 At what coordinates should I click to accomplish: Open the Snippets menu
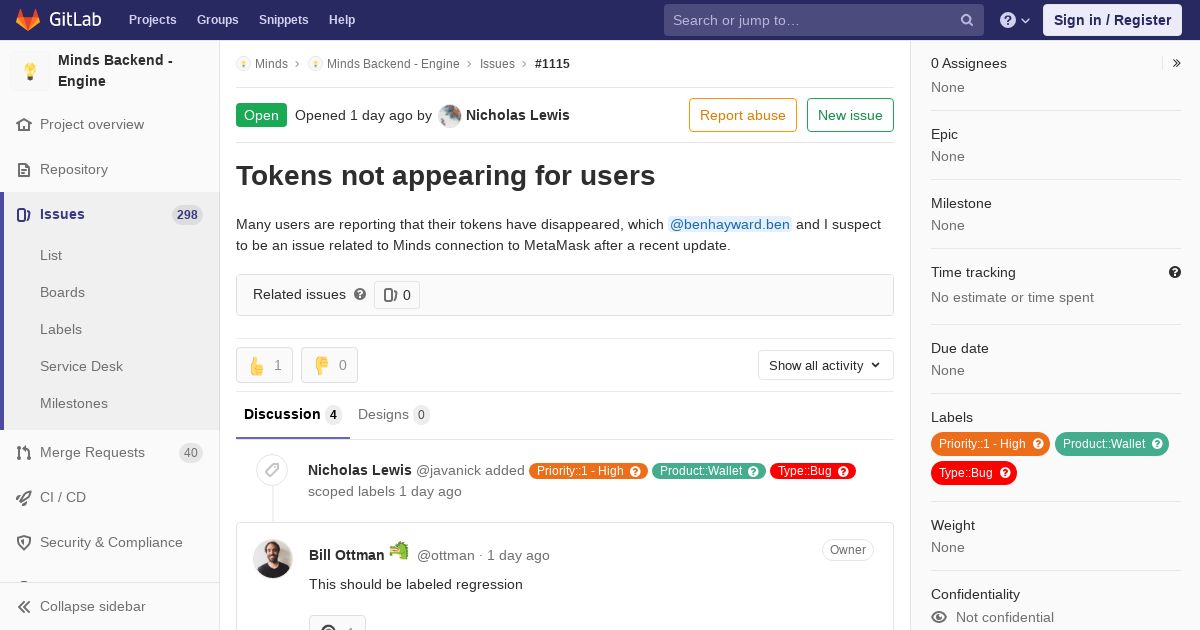coord(283,20)
